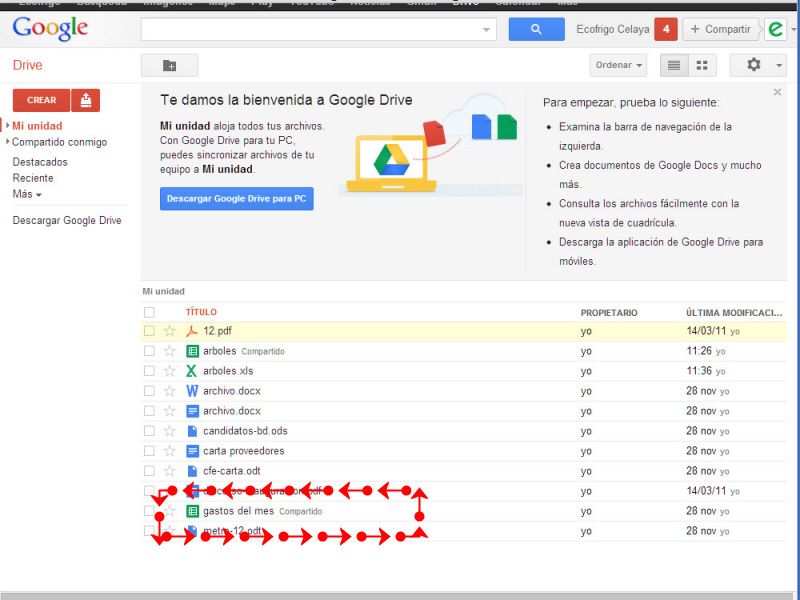Check the box for arboles.xls
The height and width of the screenshot is (600, 800).
pyautogui.click(x=149, y=371)
